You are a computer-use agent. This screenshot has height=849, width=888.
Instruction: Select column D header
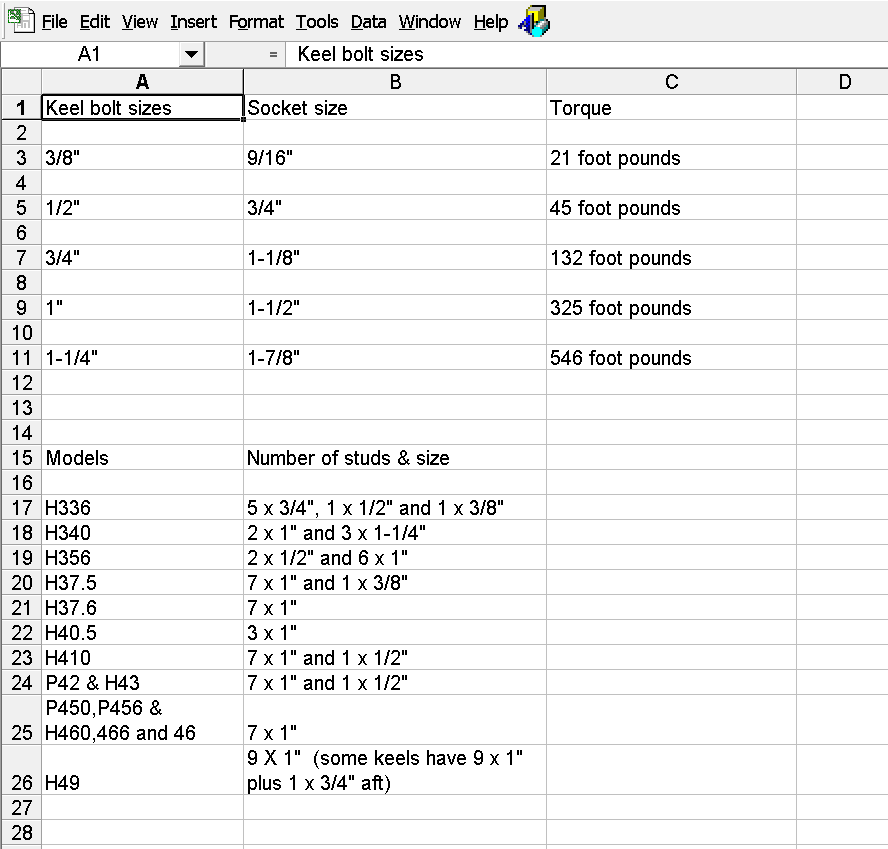coord(843,82)
